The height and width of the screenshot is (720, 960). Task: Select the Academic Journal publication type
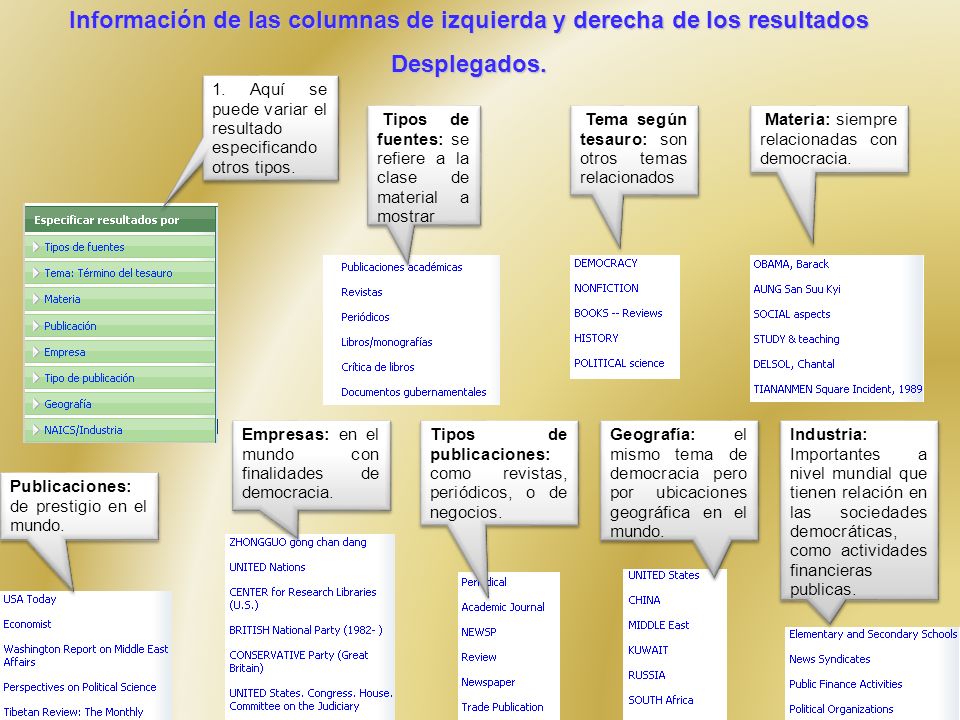tap(503, 607)
